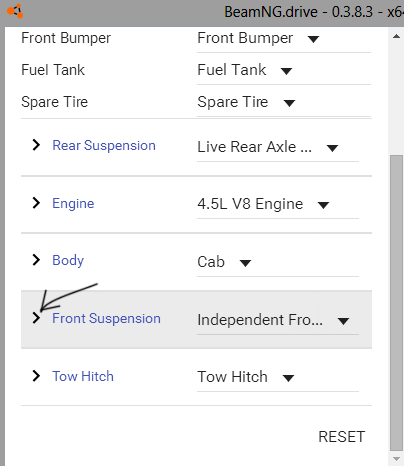Expand the Engine section chevron
This screenshot has width=404, height=466.
[36, 203]
